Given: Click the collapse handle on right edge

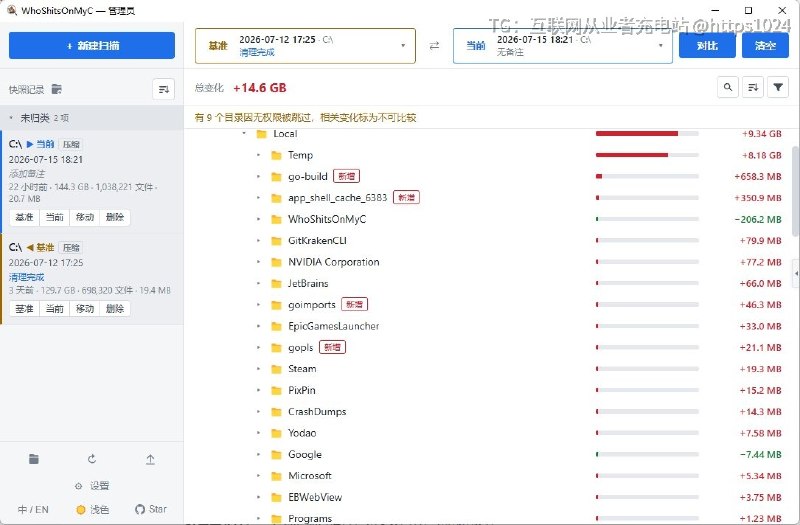Looking at the screenshot, I should 796,273.
